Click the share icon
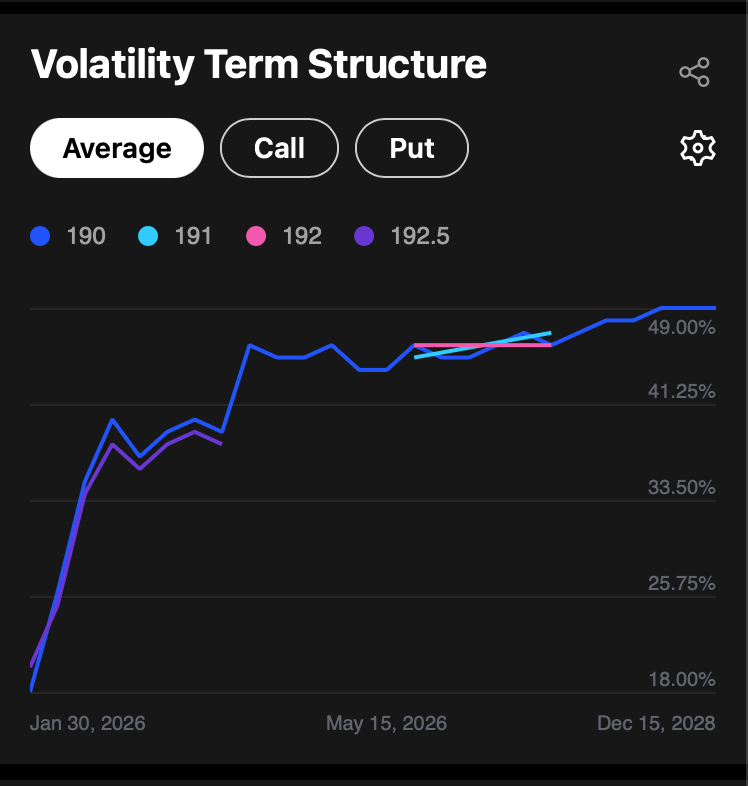The width and height of the screenshot is (748, 786). (x=694, y=72)
